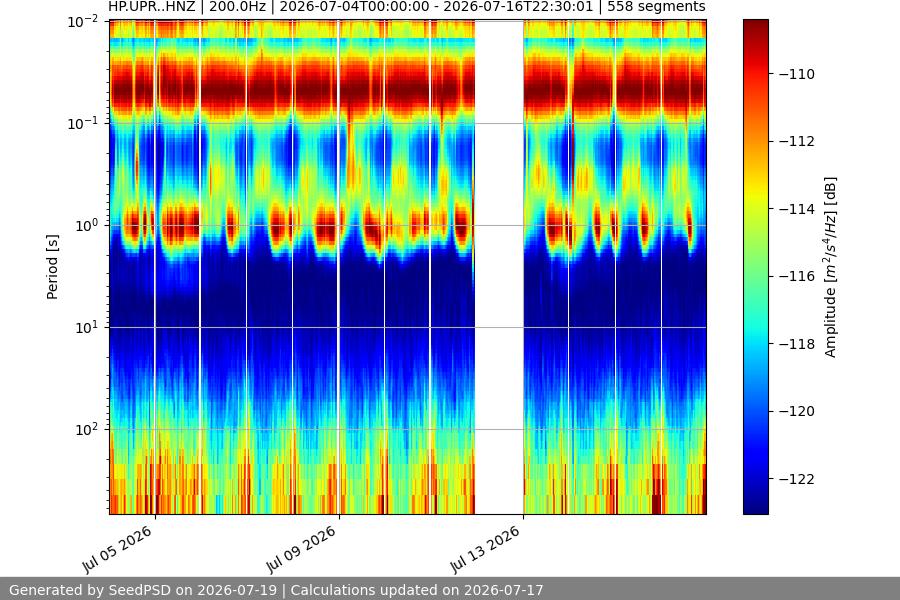Click the −122 colorbar tick label
The image size is (900, 600).
point(797,479)
